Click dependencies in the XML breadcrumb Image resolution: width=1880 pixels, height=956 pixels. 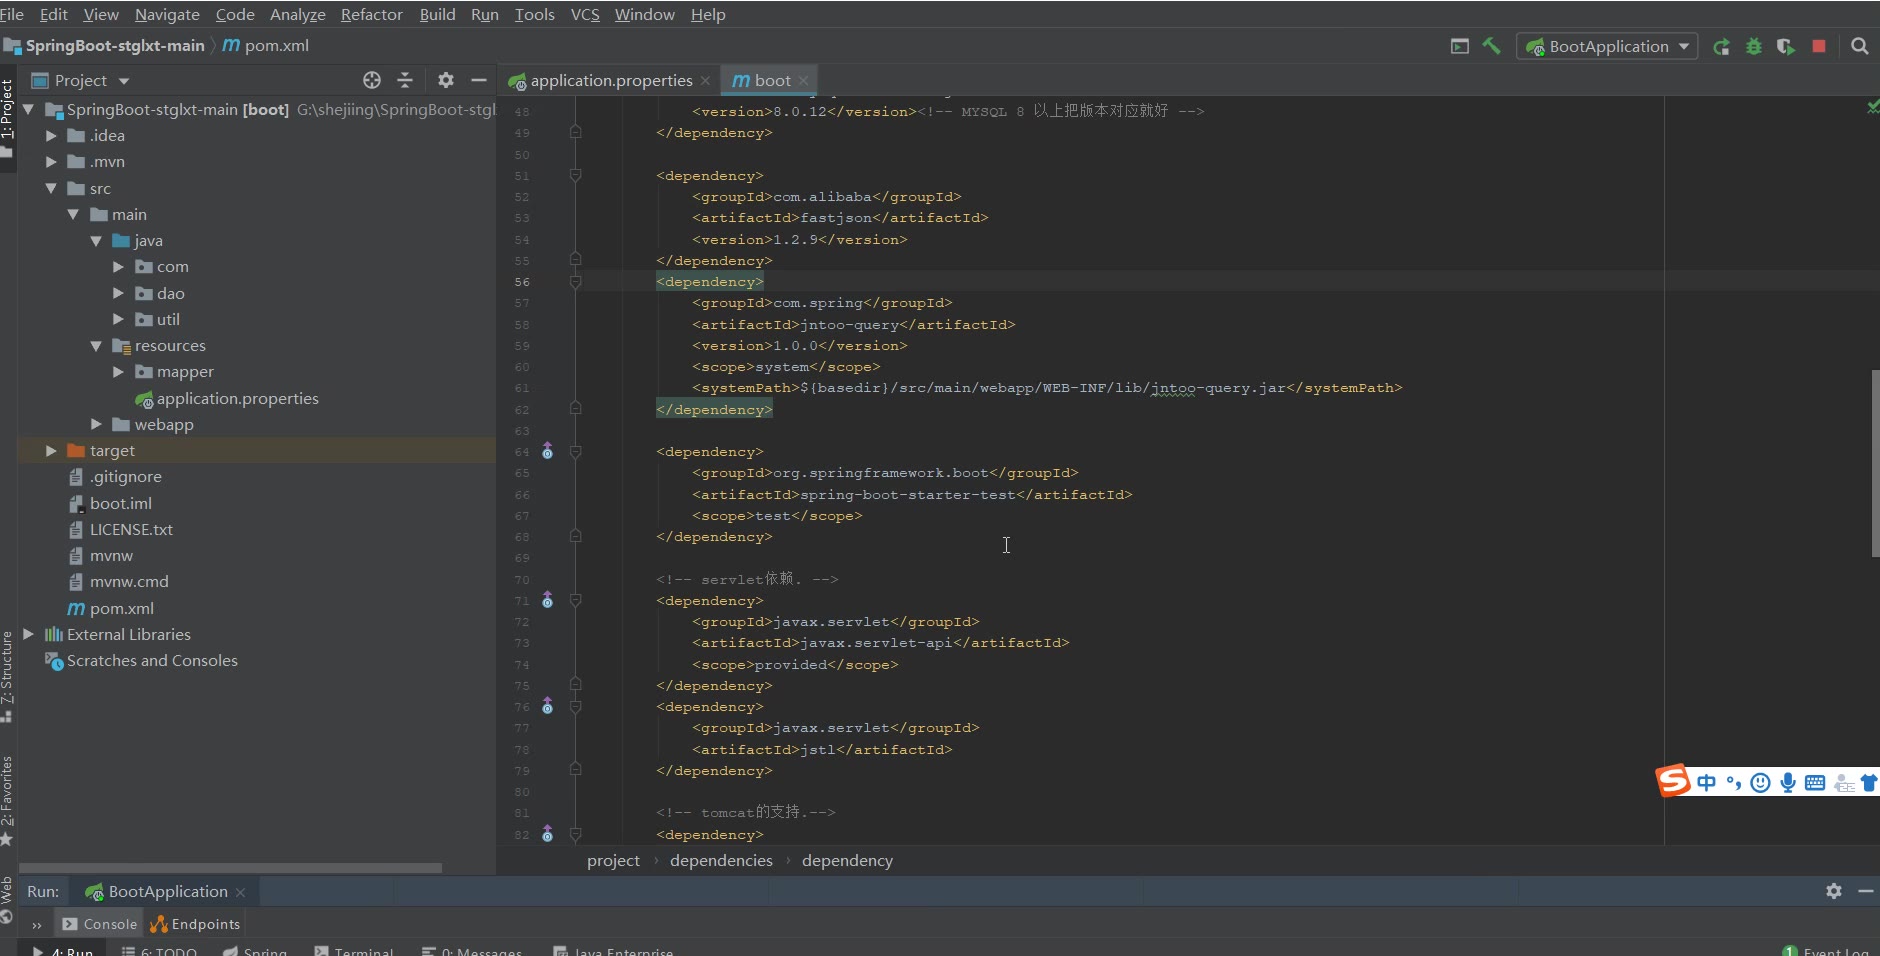[721, 861]
